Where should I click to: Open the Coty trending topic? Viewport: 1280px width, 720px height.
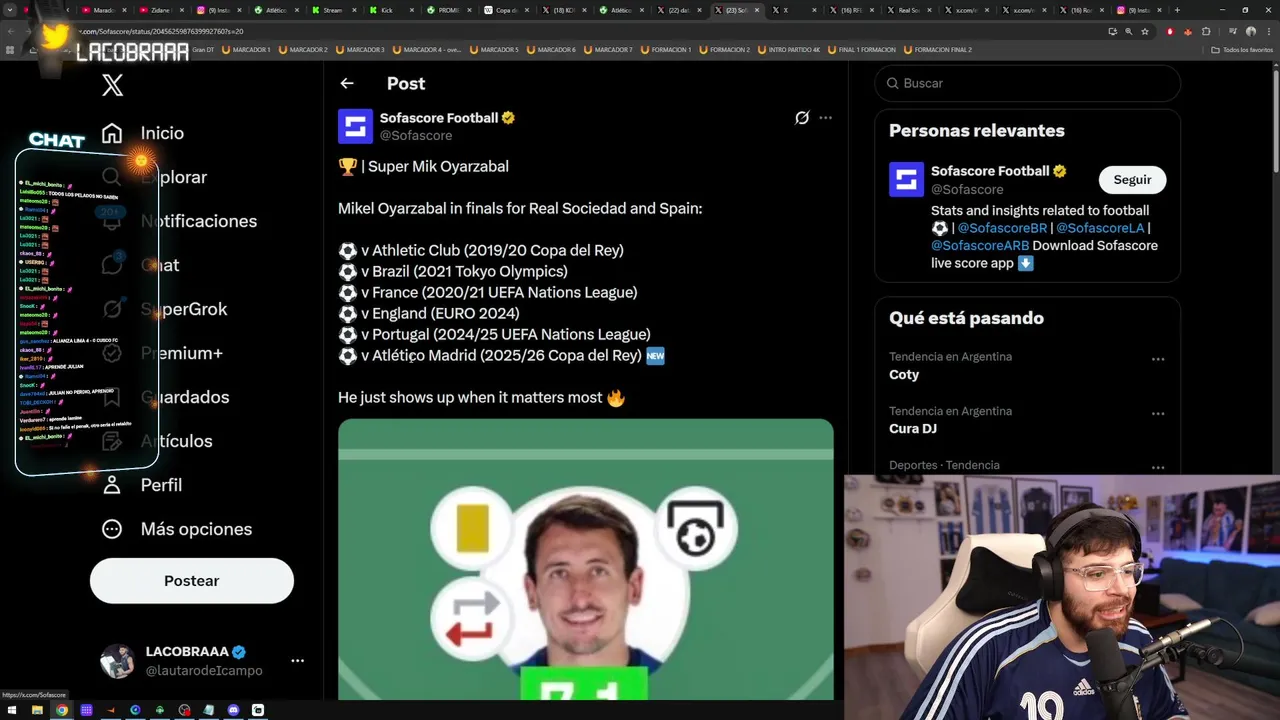point(904,374)
